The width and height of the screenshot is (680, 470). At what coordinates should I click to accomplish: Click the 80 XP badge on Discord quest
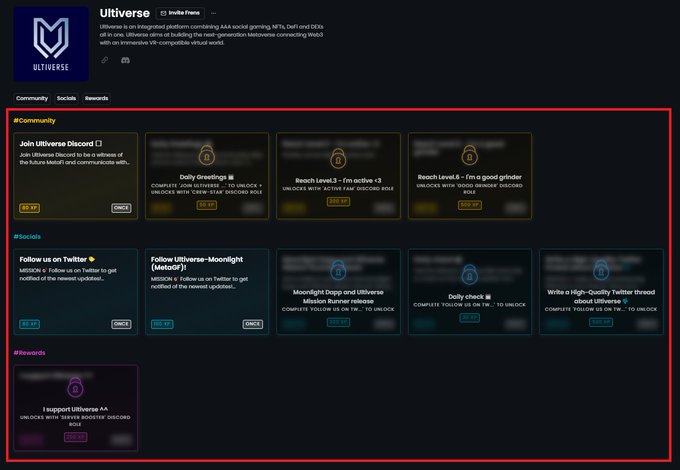point(29,208)
